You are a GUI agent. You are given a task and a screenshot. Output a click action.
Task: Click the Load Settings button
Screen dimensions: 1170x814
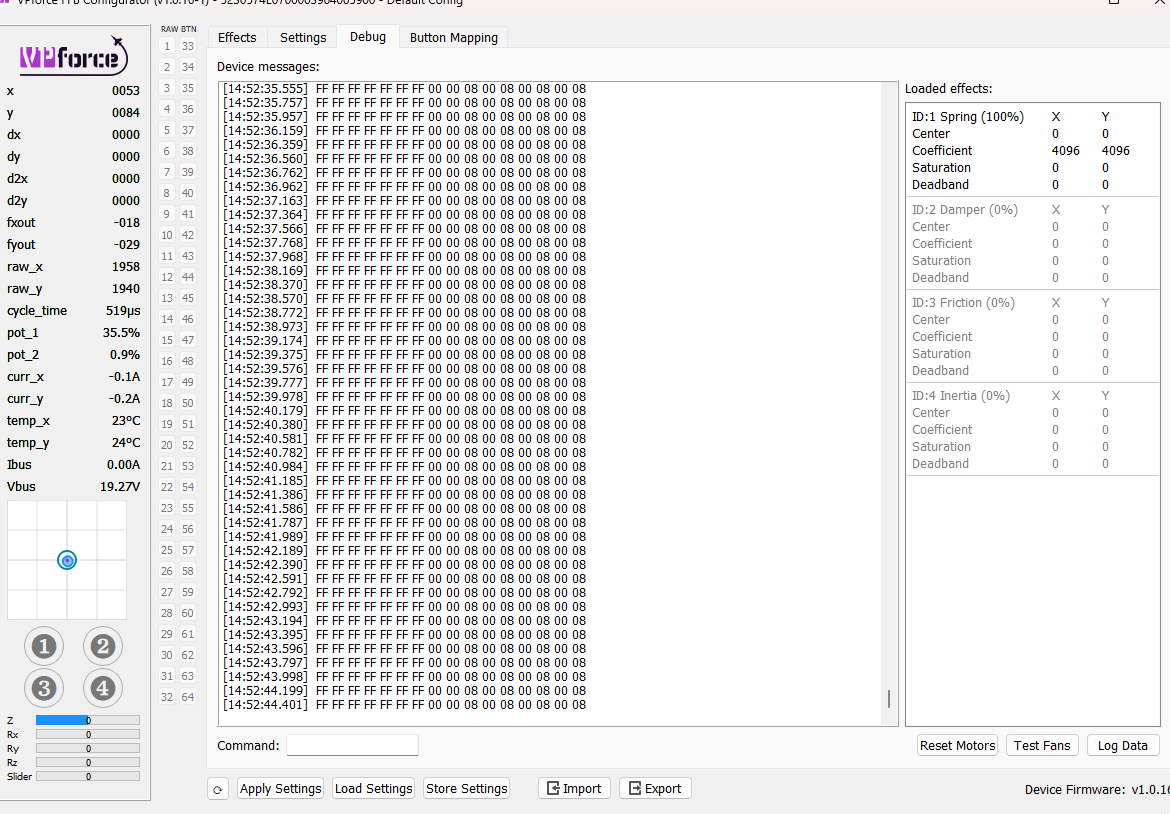[373, 789]
